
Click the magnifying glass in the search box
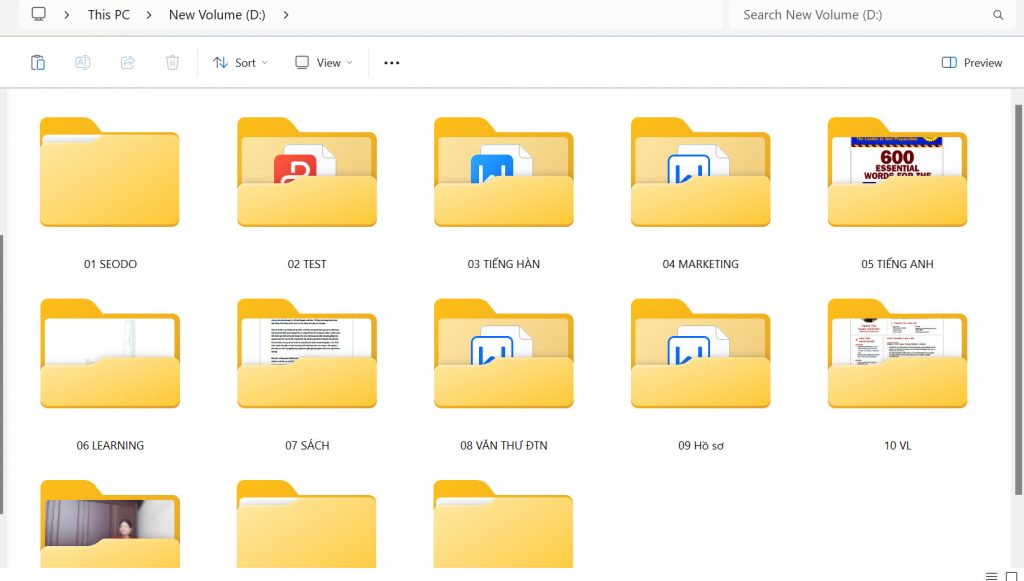pos(1000,15)
